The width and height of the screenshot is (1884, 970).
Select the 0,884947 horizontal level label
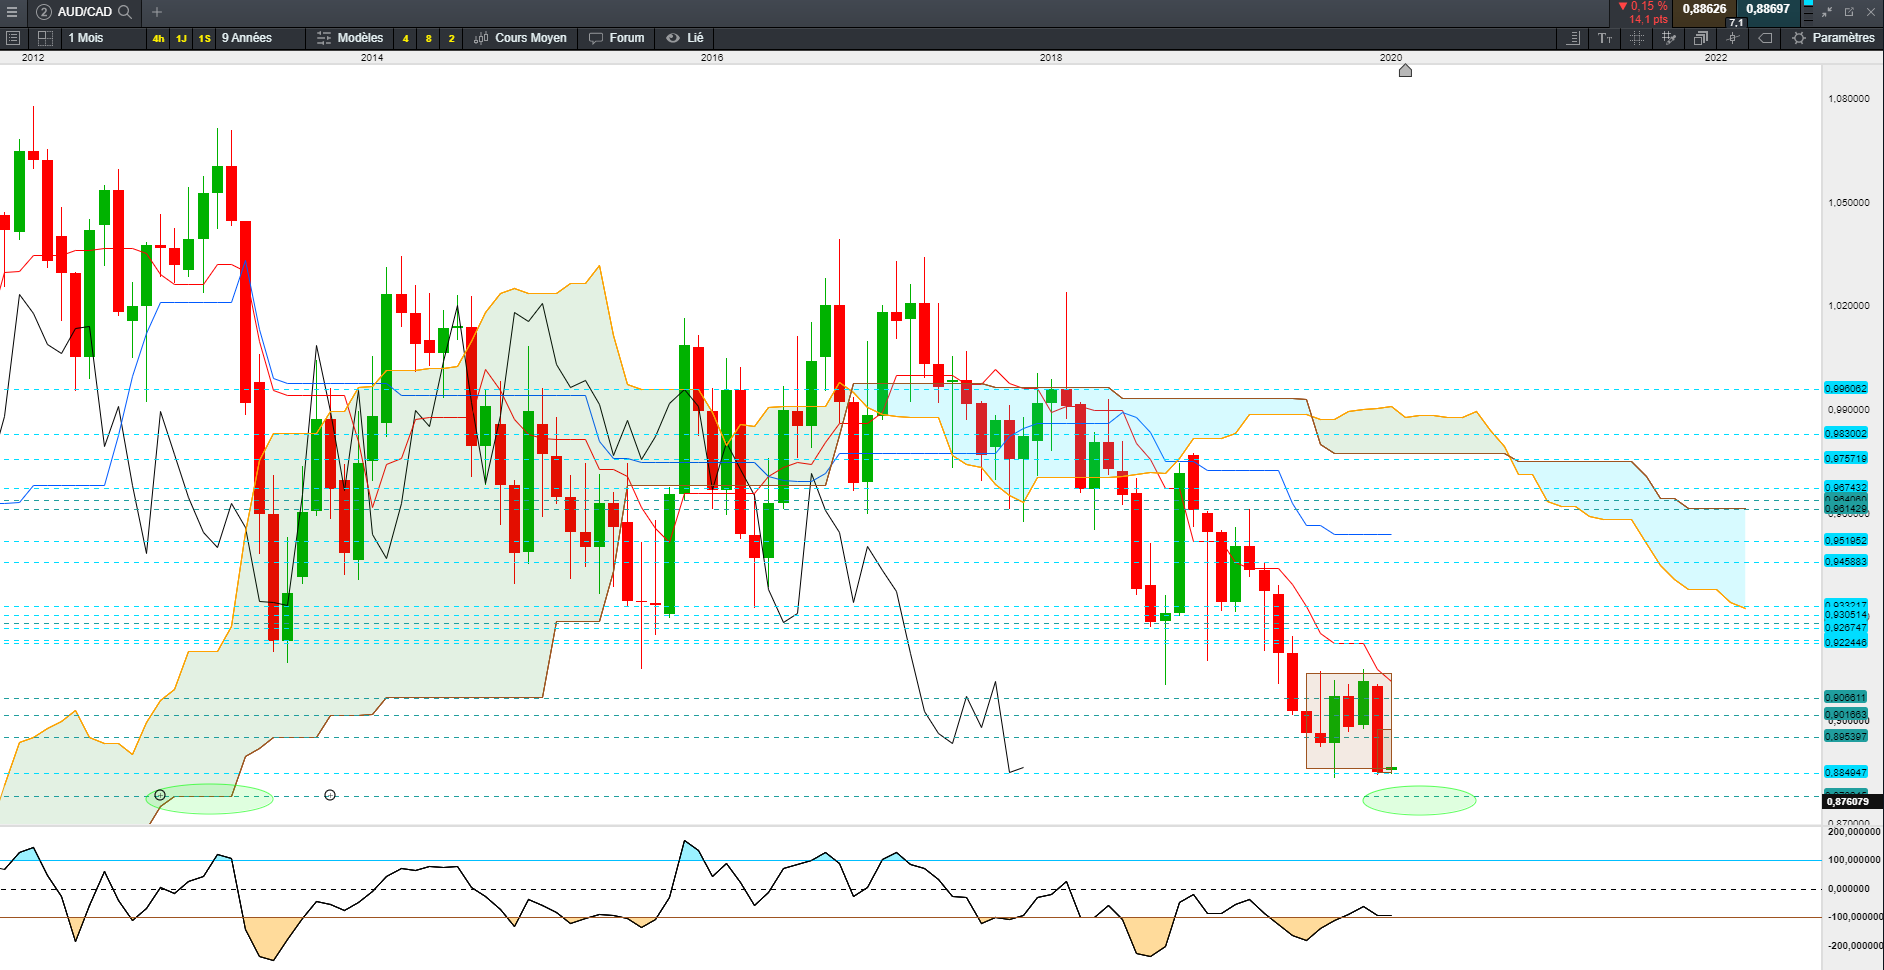tap(1845, 772)
